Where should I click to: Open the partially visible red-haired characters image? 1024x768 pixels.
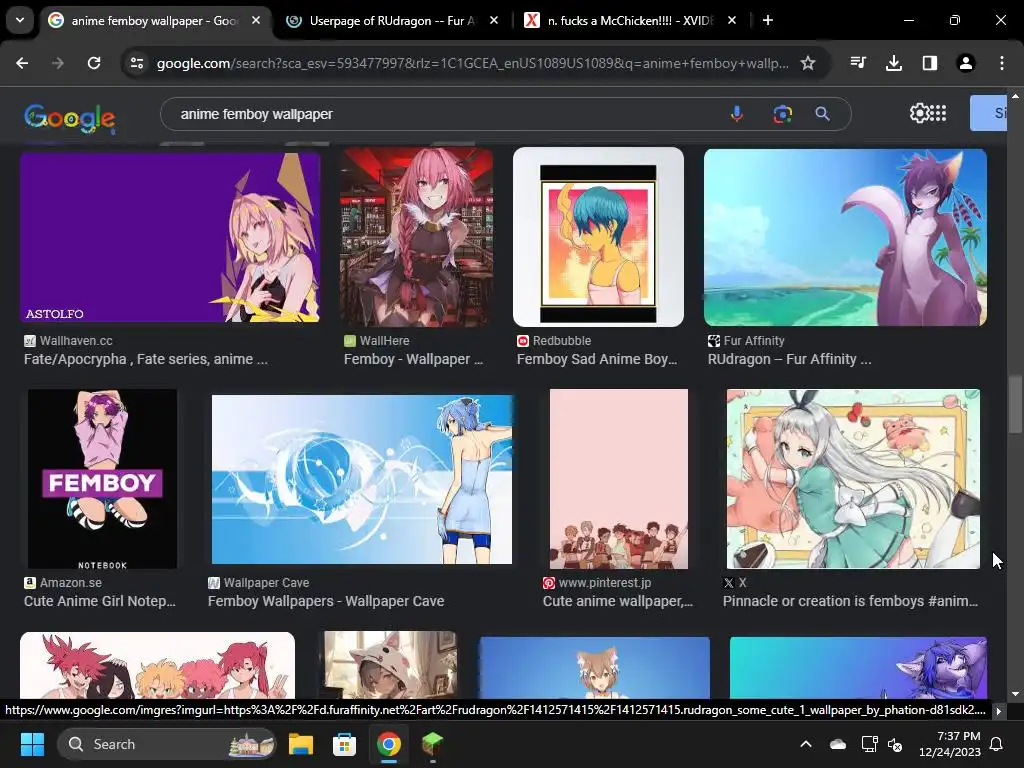tap(157, 665)
